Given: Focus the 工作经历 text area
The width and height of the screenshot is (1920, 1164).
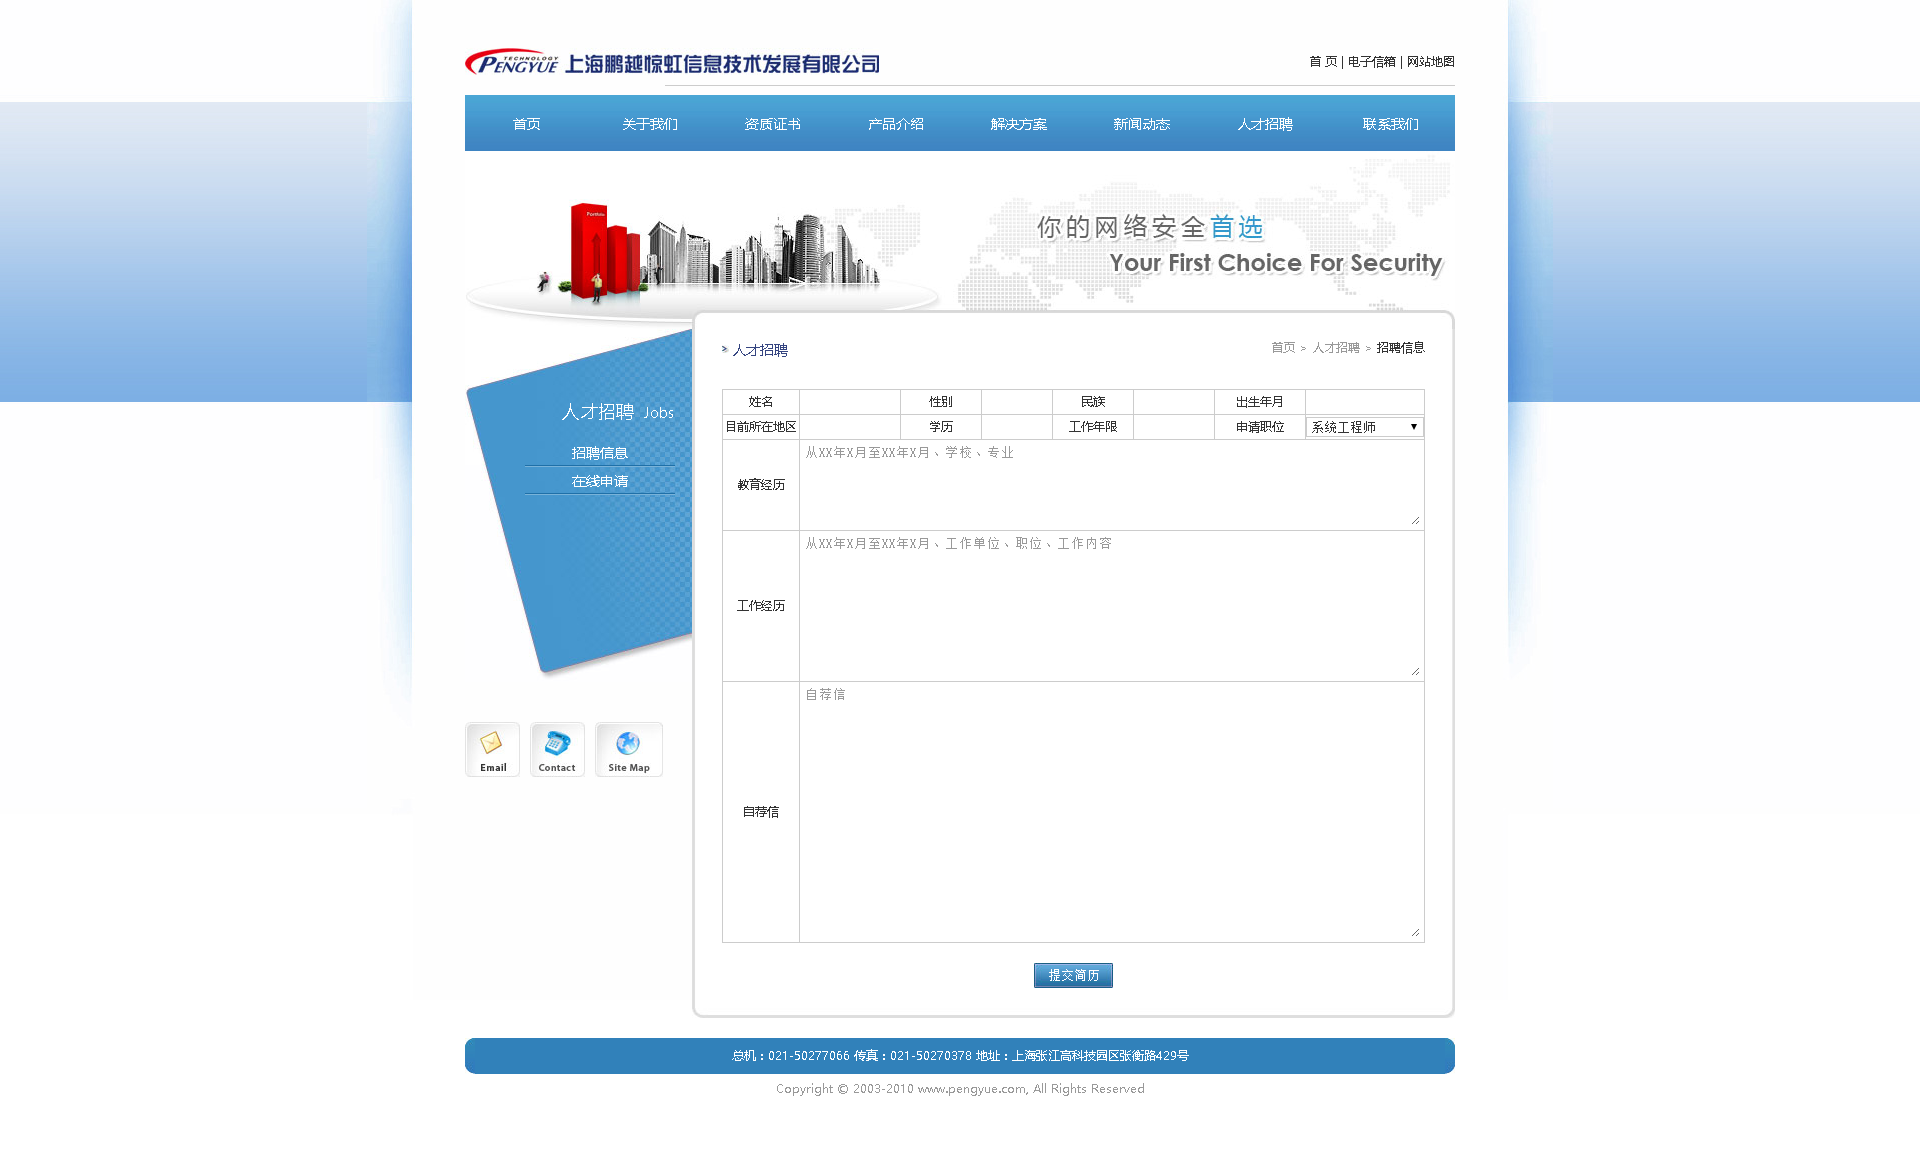Looking at the screenshot, I should pyautogui.click(x=1110, y=606).
